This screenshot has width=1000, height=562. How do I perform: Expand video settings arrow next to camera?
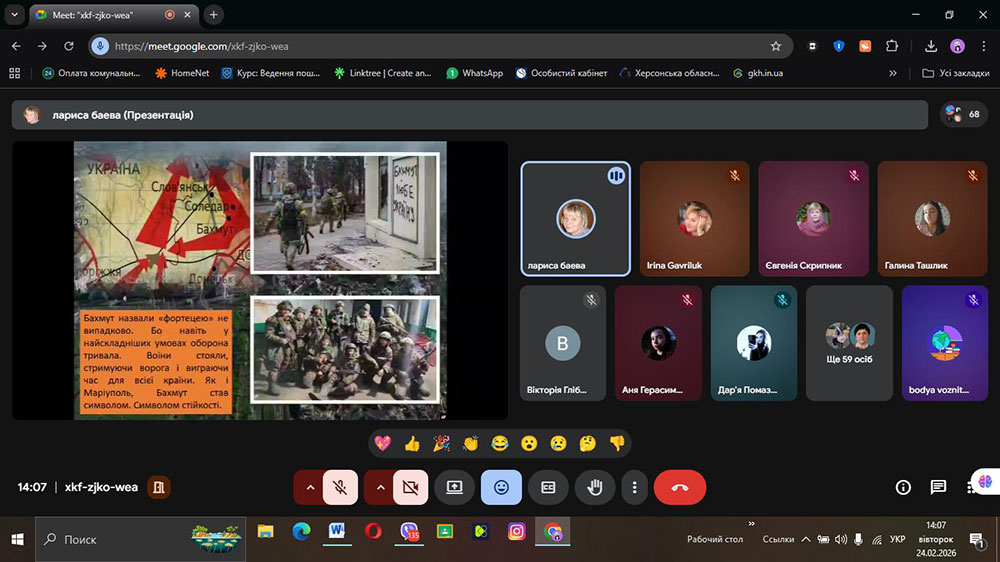coord(379,487)
